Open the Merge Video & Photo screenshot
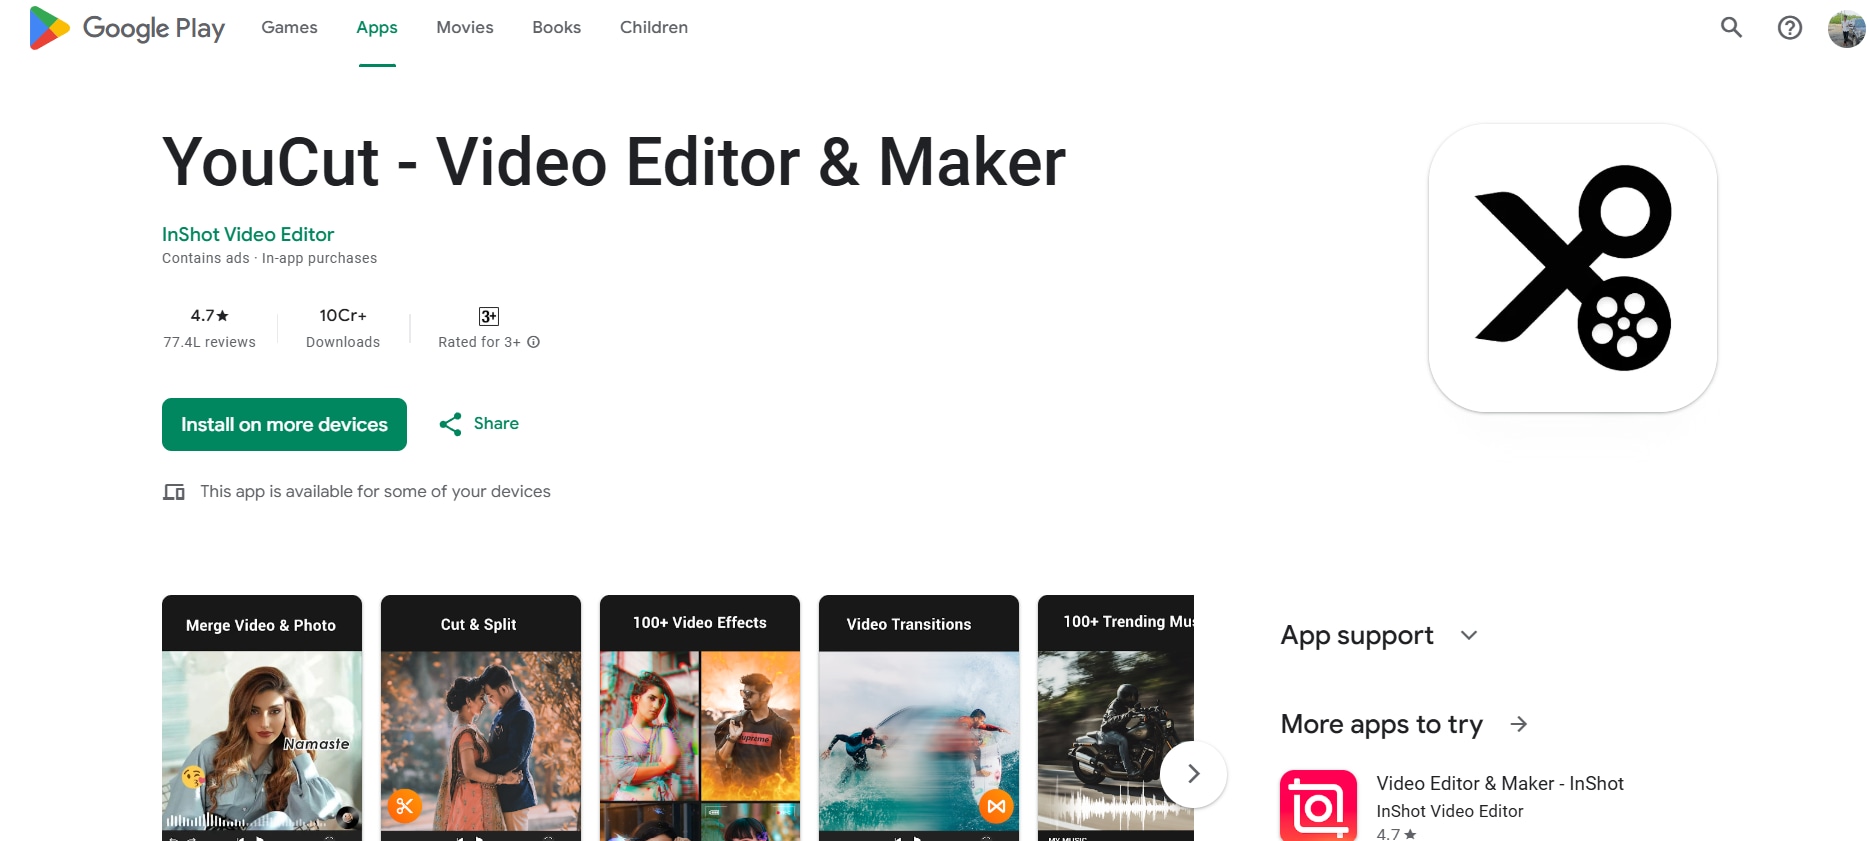Viewport: 1867px width, 841px height. [262, 718]
